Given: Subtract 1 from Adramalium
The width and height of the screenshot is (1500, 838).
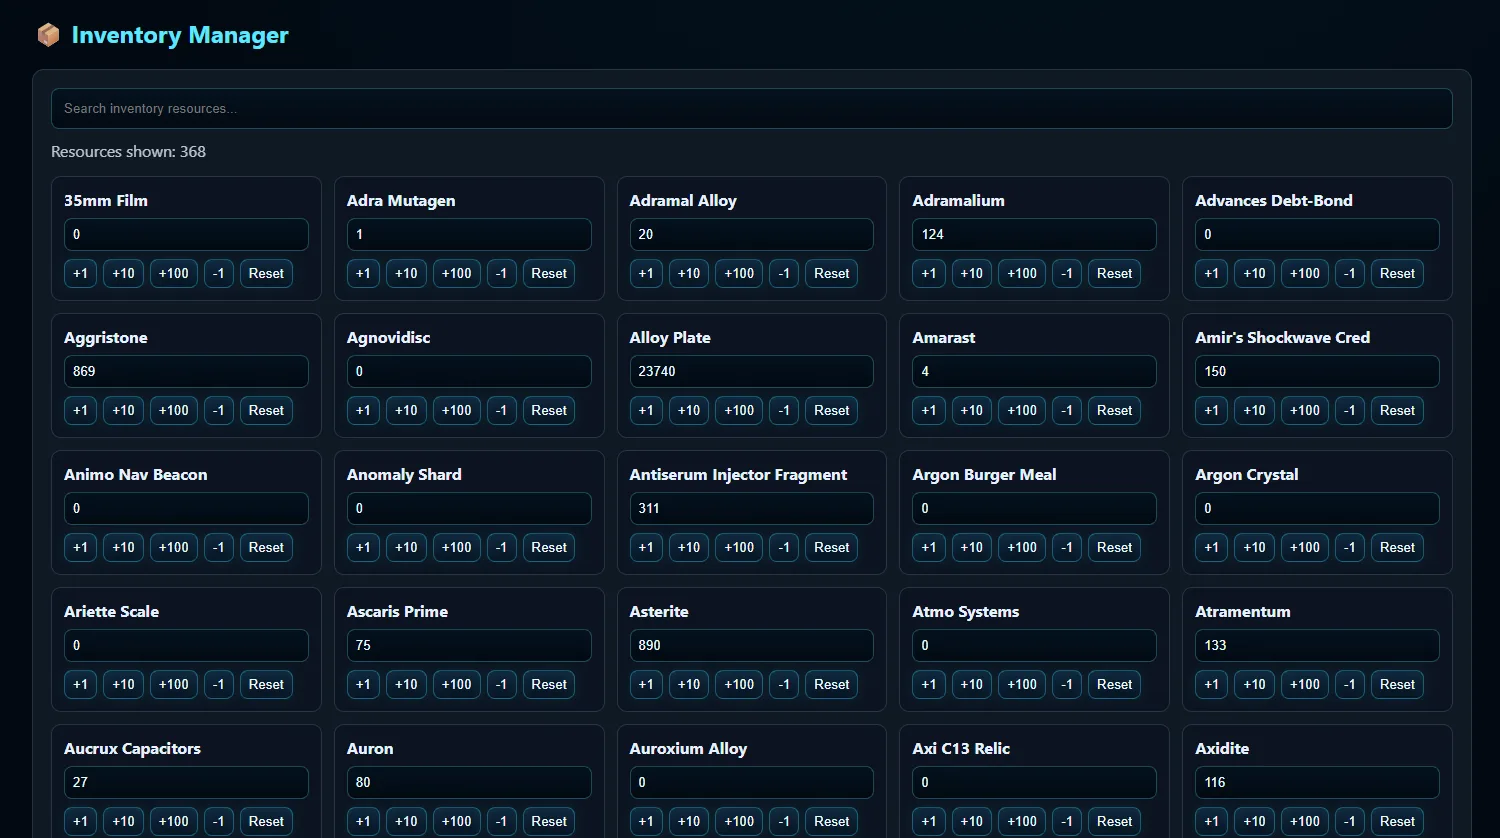Looking at the screenshot, I should [1067, 273].
